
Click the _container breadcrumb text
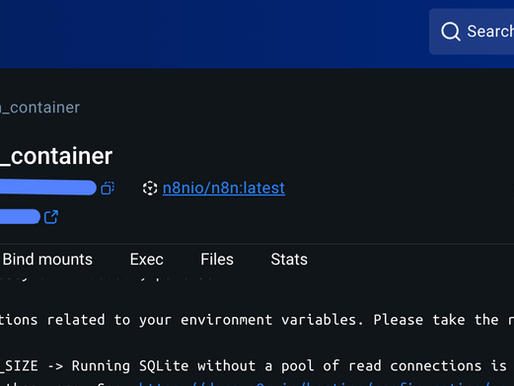pyautogui.click(x=40, y=108)
